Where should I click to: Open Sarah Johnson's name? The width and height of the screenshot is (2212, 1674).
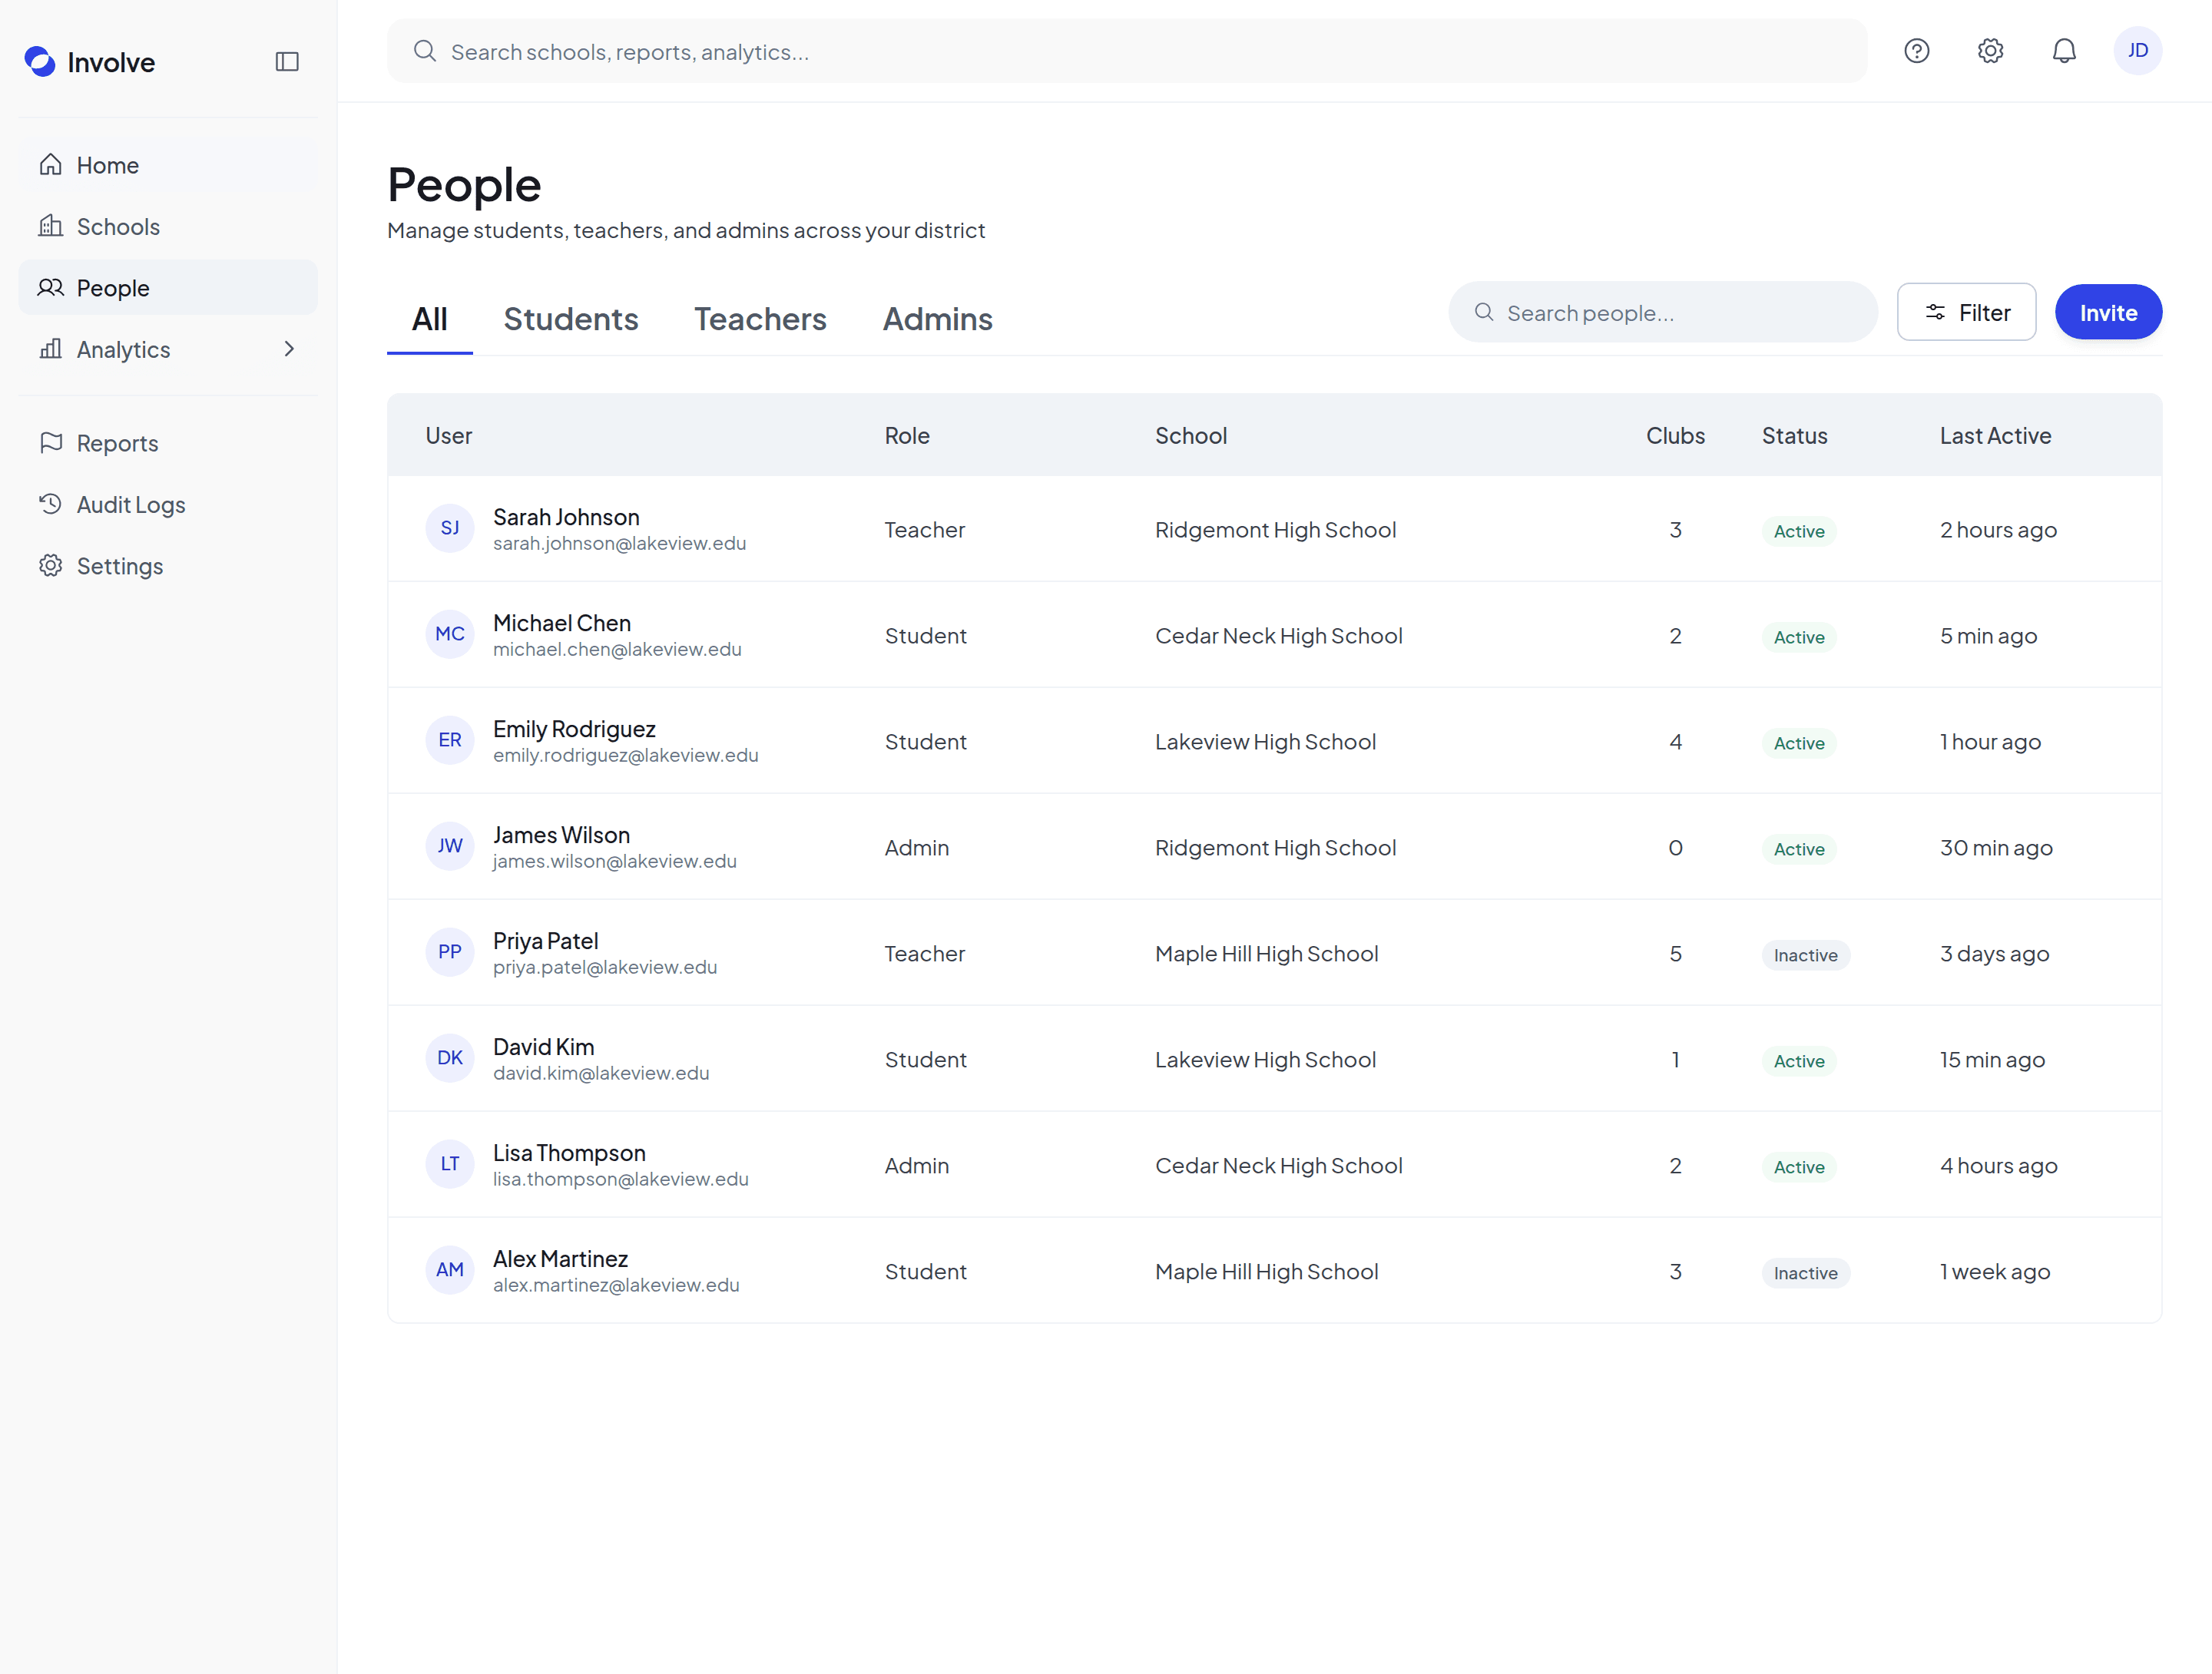(x=566, y=517)
